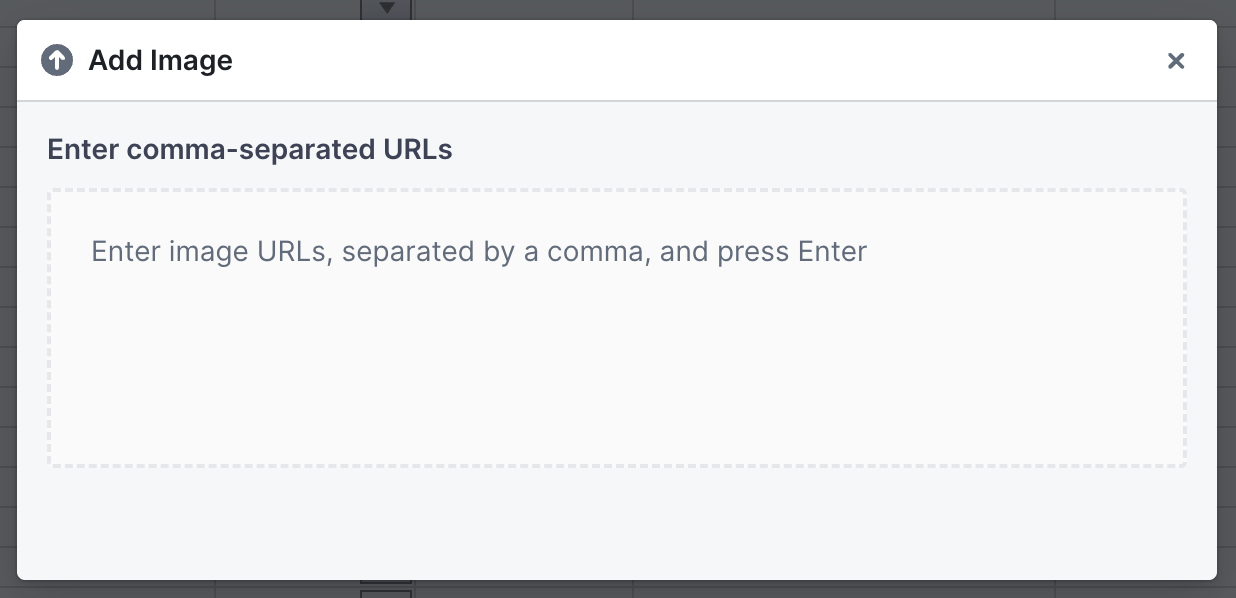Click the dimmed cell box beneath the dialog
Viewport: 1236px width, 598px height.
pos(386,590)
